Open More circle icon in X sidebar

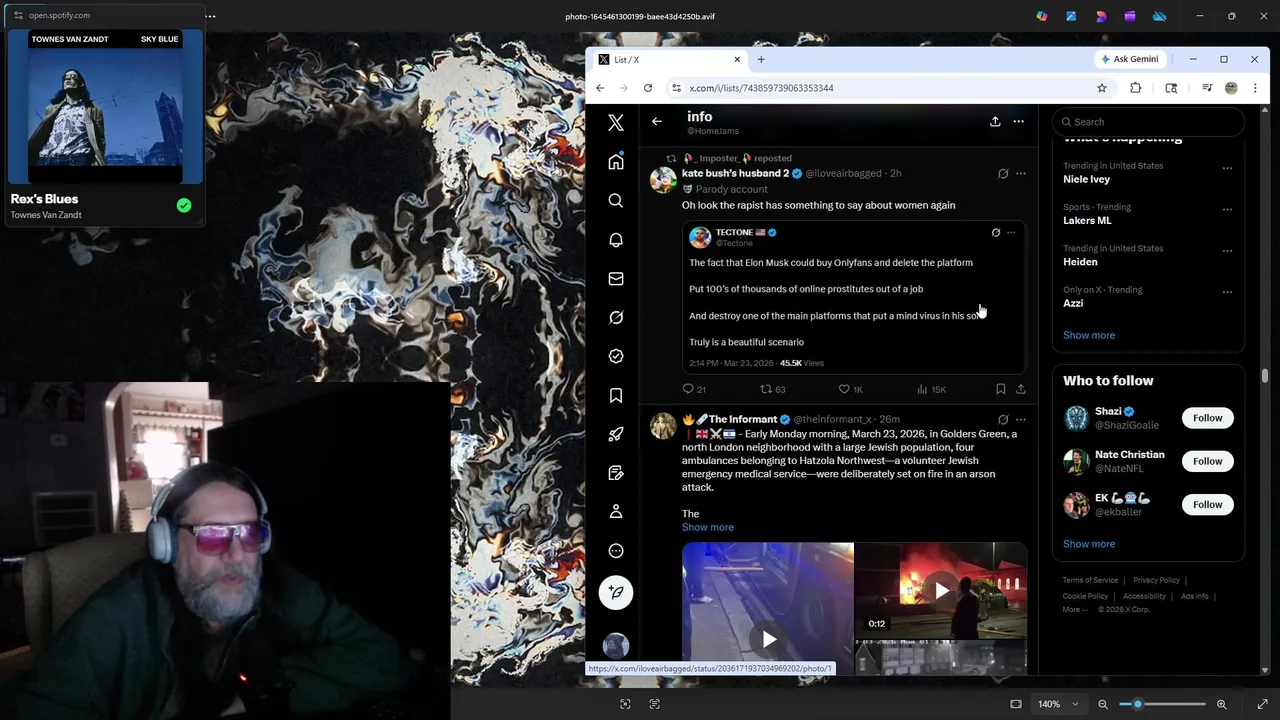(616, 551)
